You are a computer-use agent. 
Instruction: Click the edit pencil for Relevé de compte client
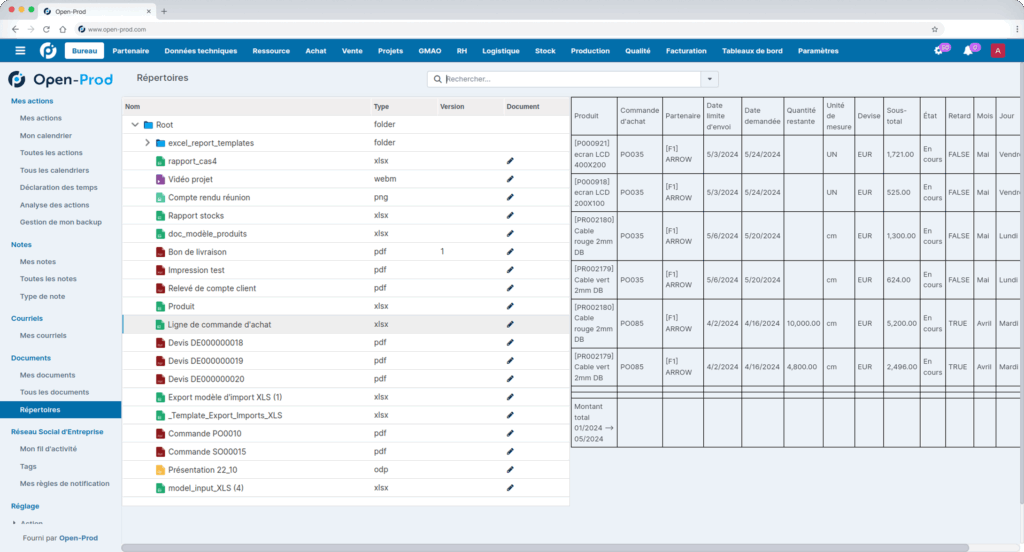pyautogui.click(x=510, y=288)
